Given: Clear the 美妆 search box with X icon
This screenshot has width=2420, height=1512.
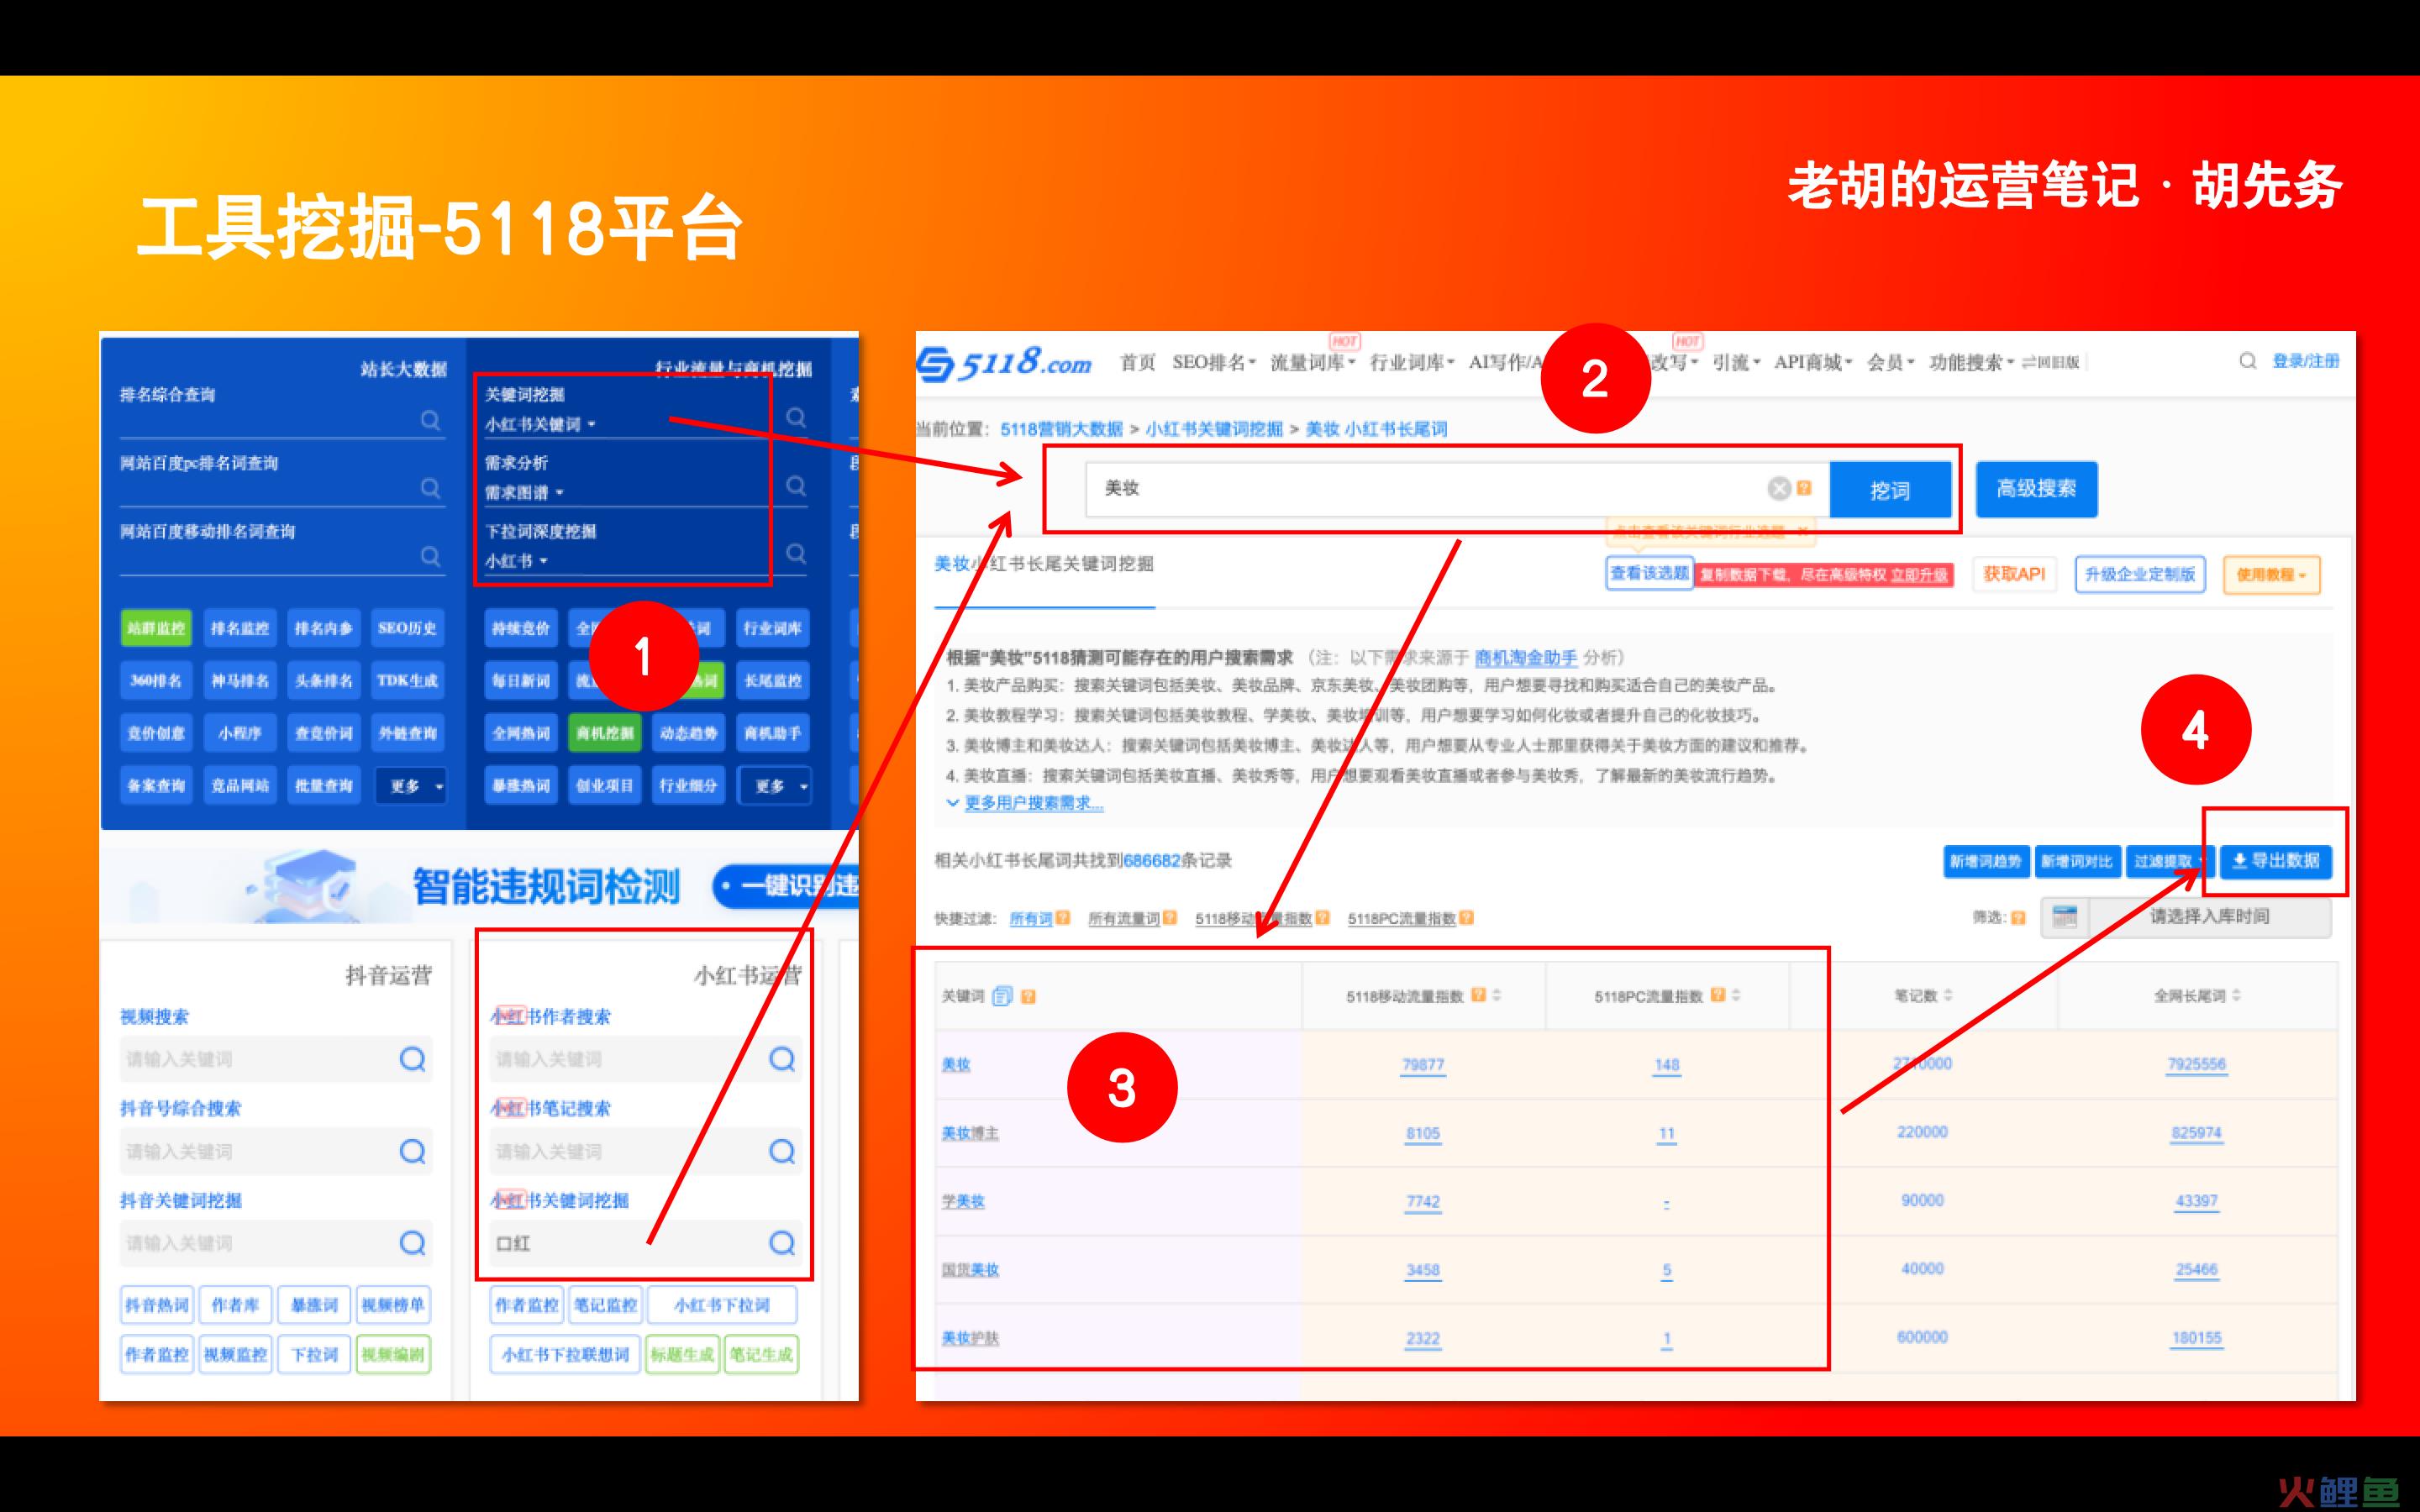Looking at the screenshot, I should 1778,488.
